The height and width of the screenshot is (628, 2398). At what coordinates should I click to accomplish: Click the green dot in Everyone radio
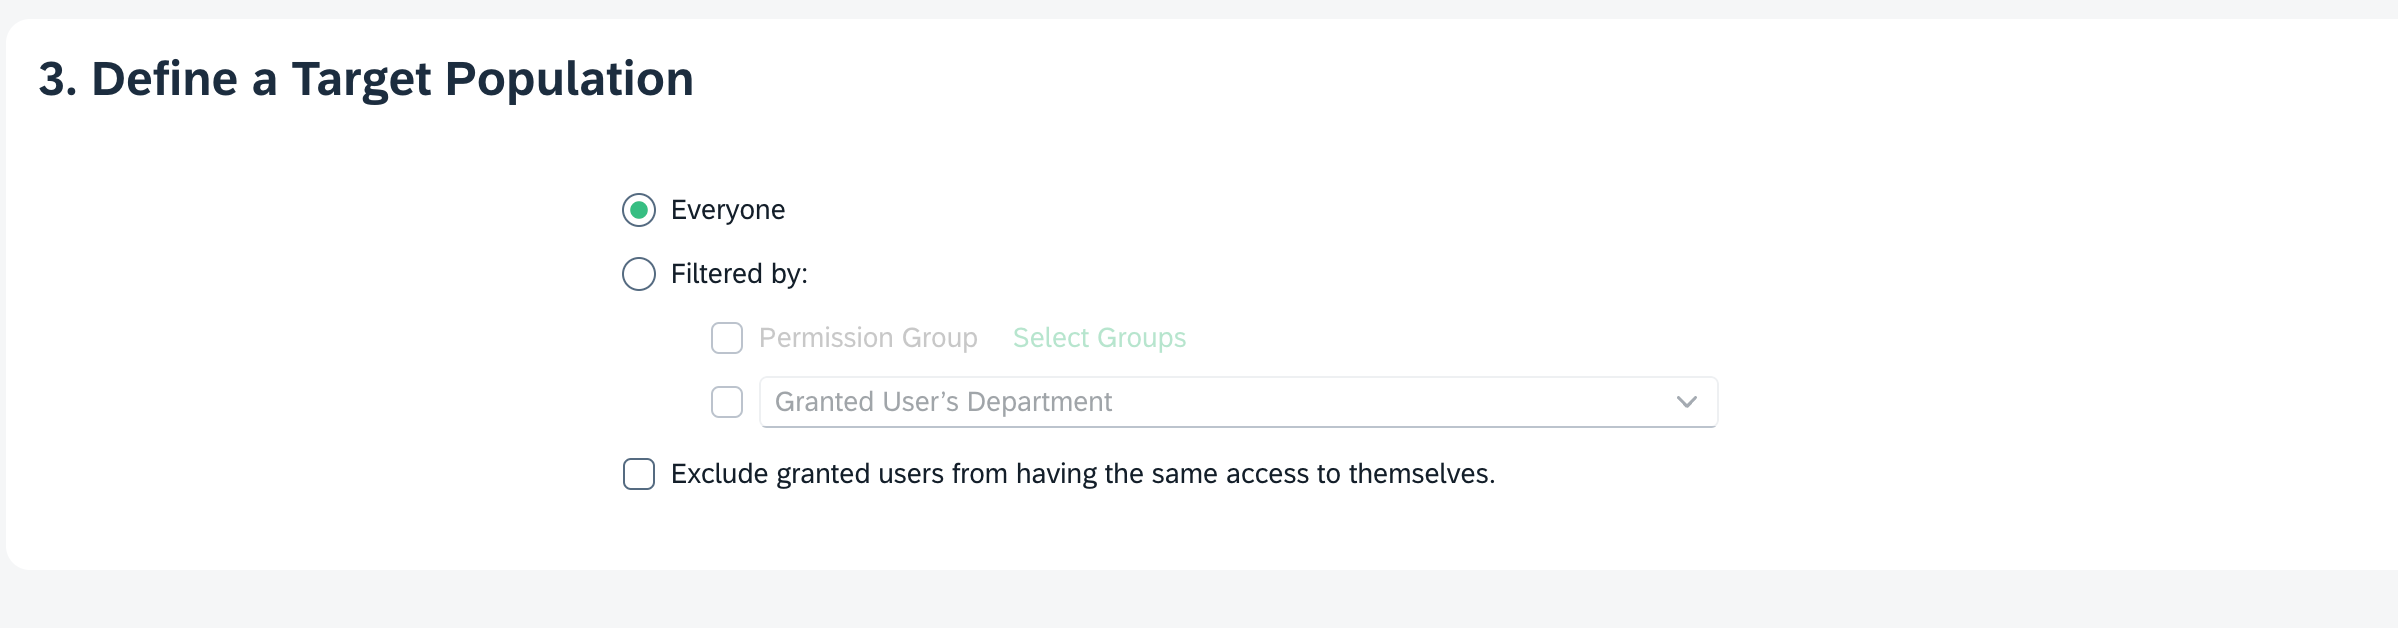point(639,210)
